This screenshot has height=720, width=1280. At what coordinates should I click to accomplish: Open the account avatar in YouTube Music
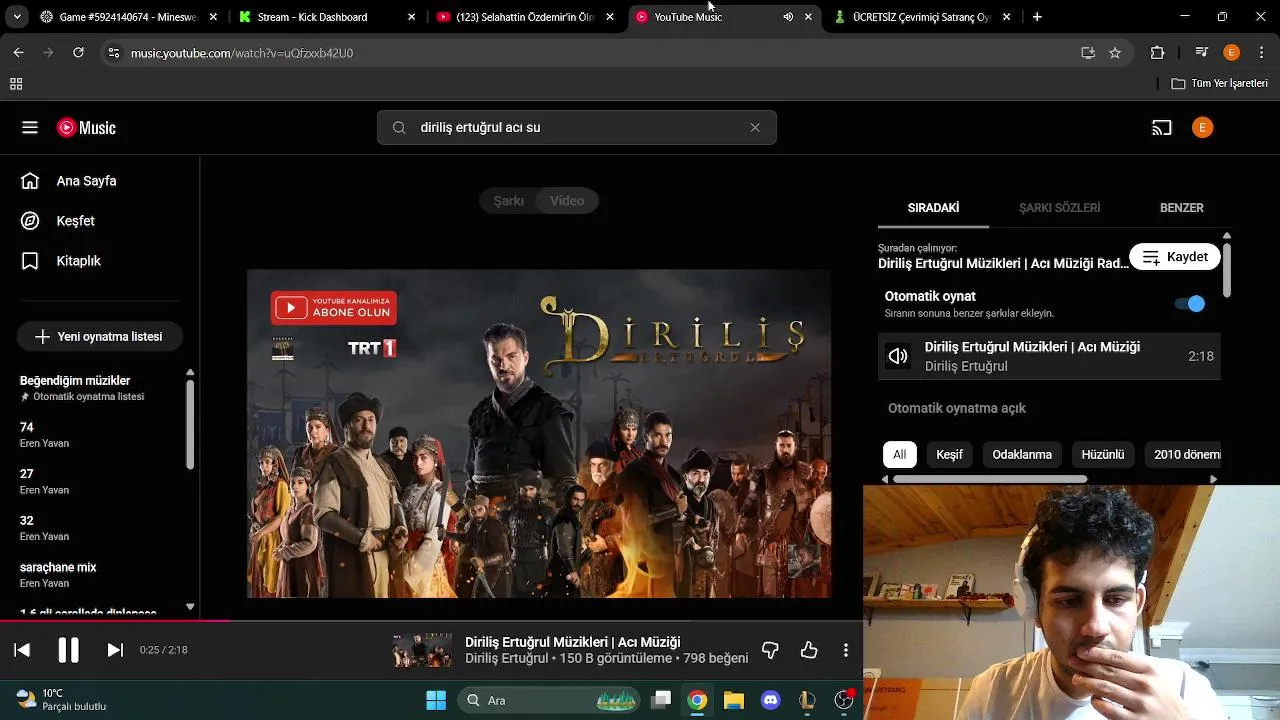(1202, 128)
